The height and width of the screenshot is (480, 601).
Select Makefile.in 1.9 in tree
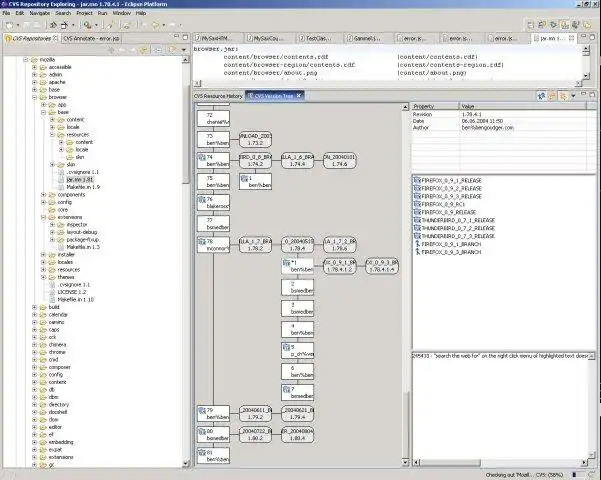point(83,187)
